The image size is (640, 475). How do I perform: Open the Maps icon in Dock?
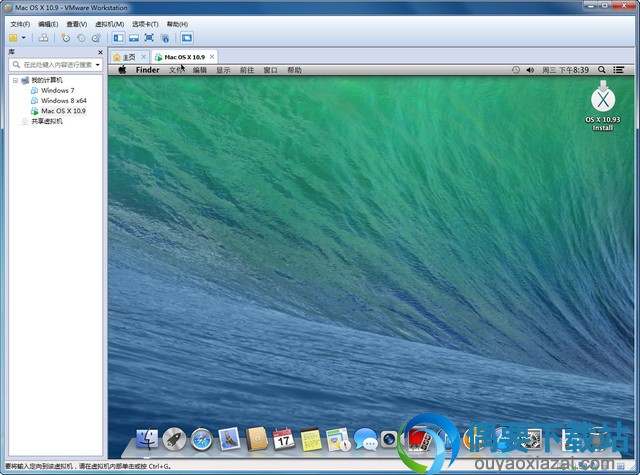tap(338, 439)
